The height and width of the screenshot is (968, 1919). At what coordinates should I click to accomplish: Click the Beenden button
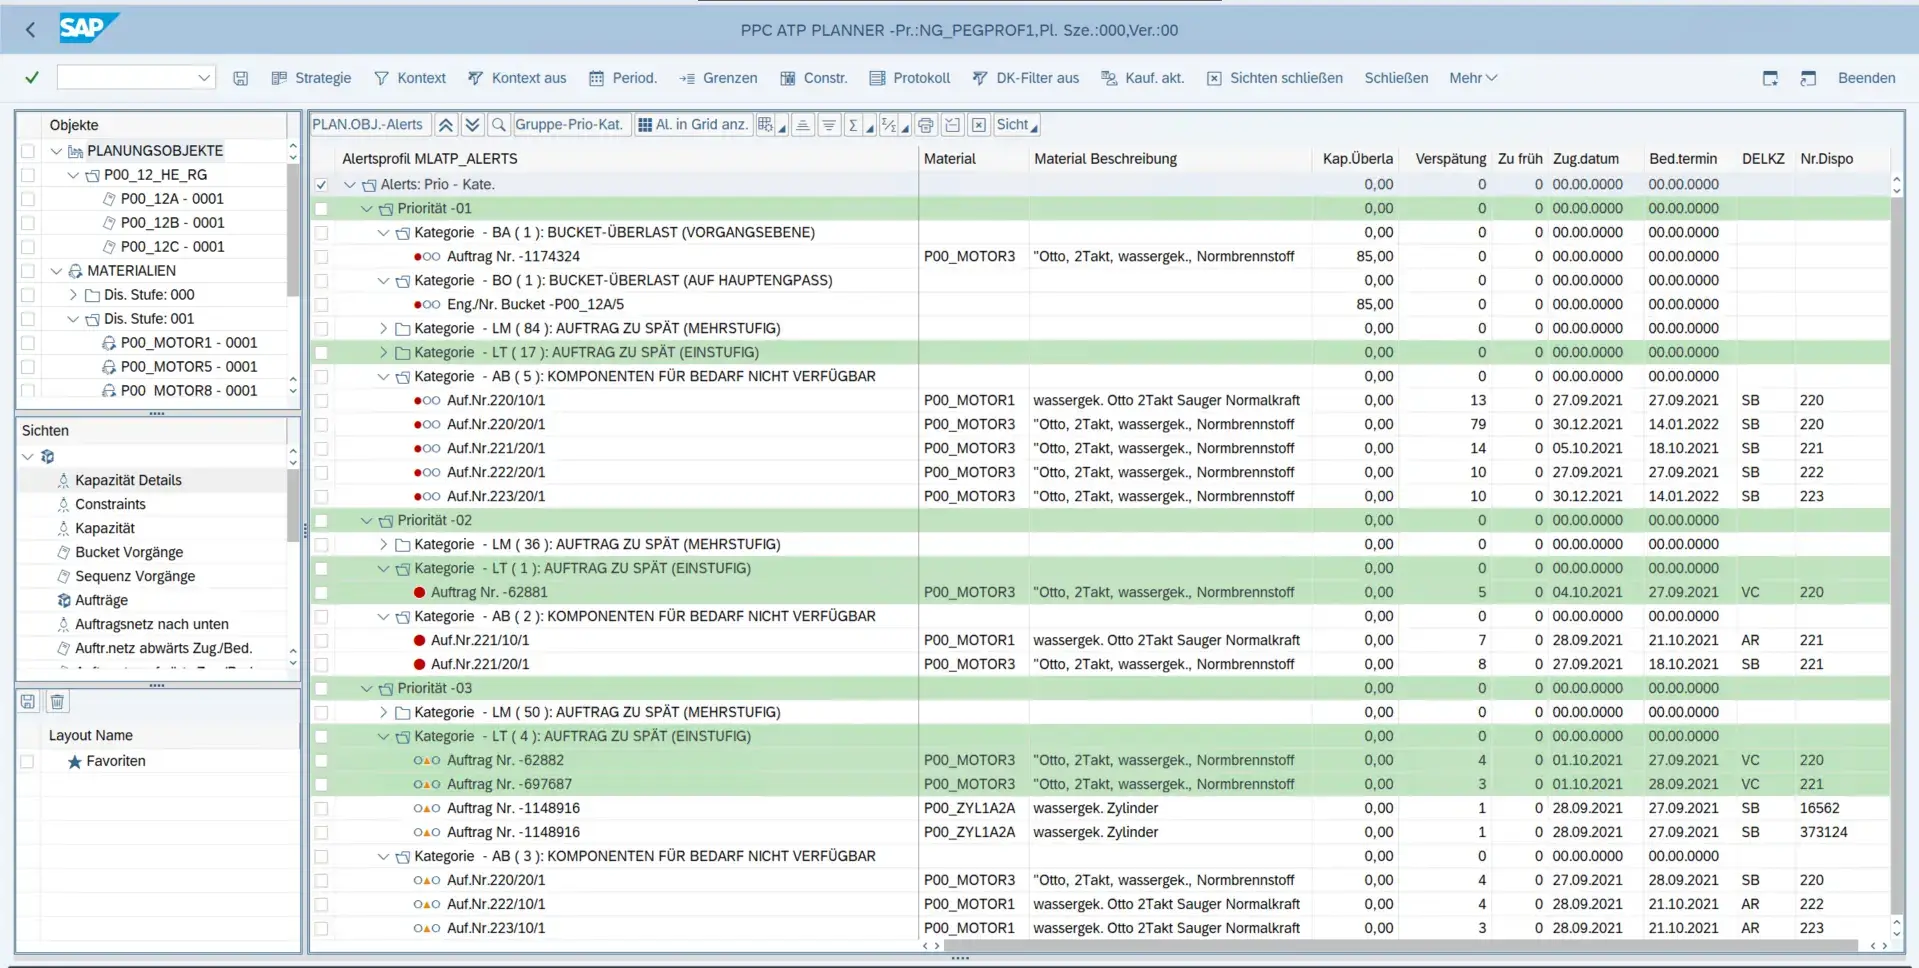(1866, 78)
